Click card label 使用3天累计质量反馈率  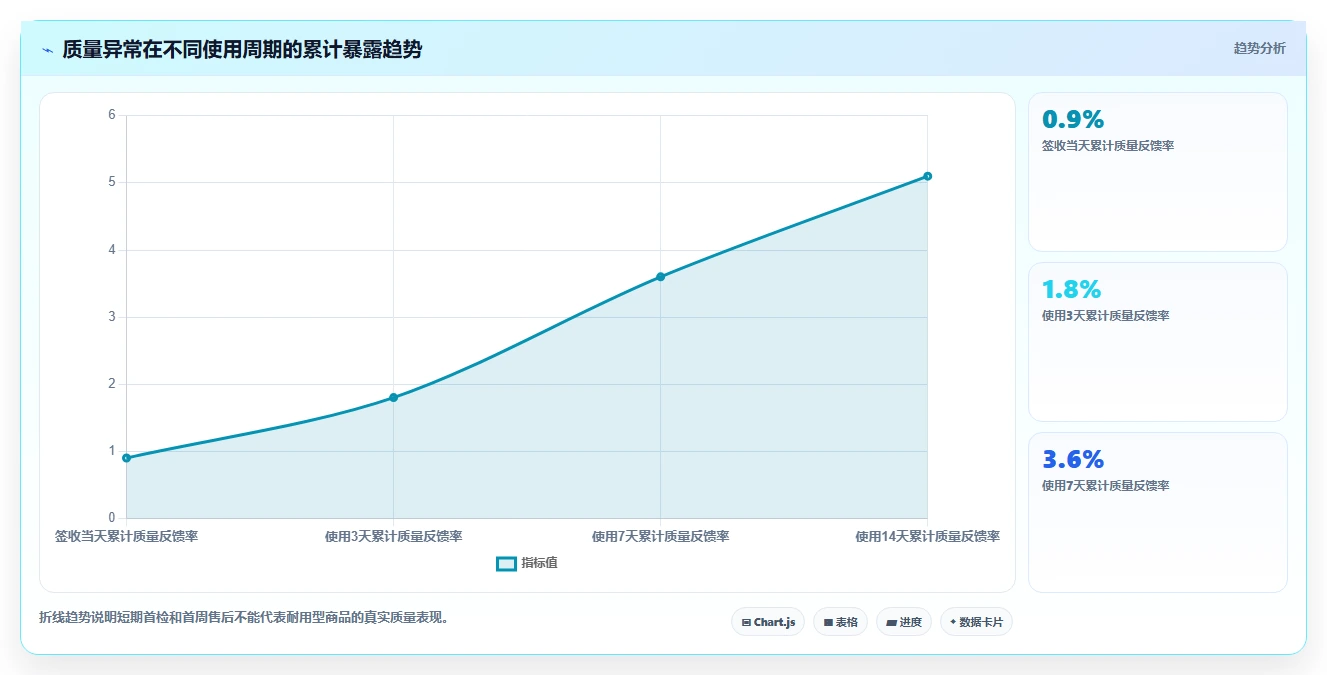click(x=1106, y=316)
